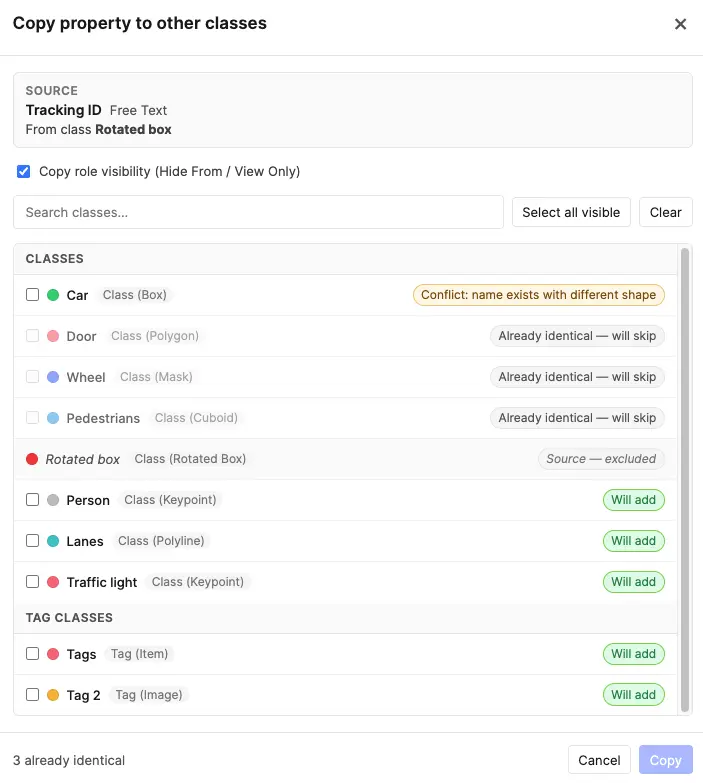Click Wheel's purple color dot
Image resolution: width=703 pixels, height=783 pixels.
[x=53, y=377]
